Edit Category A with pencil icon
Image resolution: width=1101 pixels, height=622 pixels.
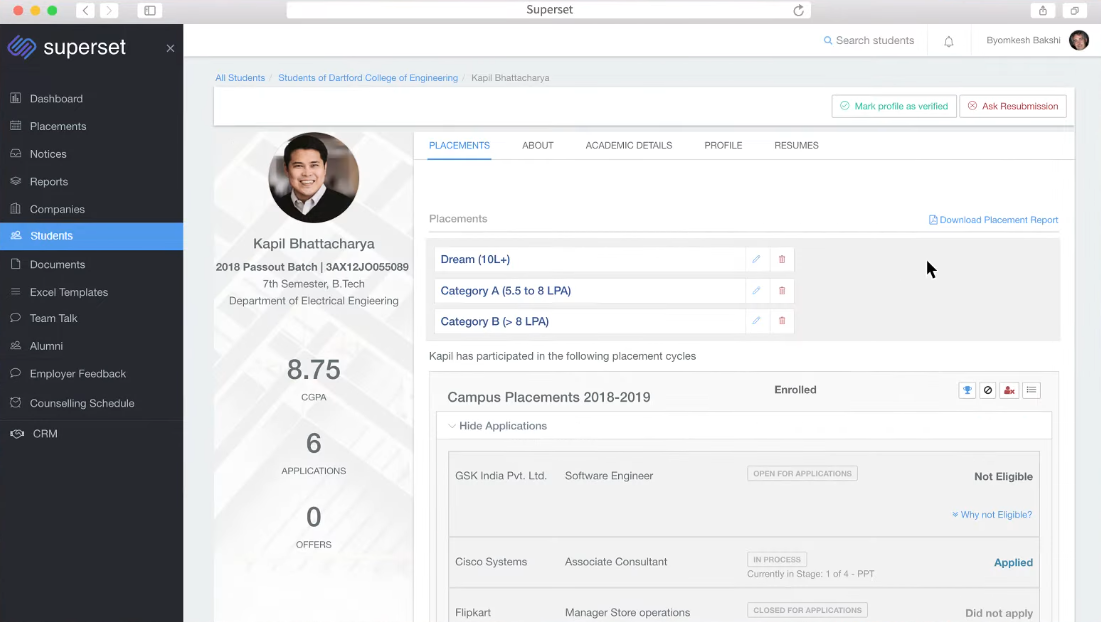pos(756,291)
